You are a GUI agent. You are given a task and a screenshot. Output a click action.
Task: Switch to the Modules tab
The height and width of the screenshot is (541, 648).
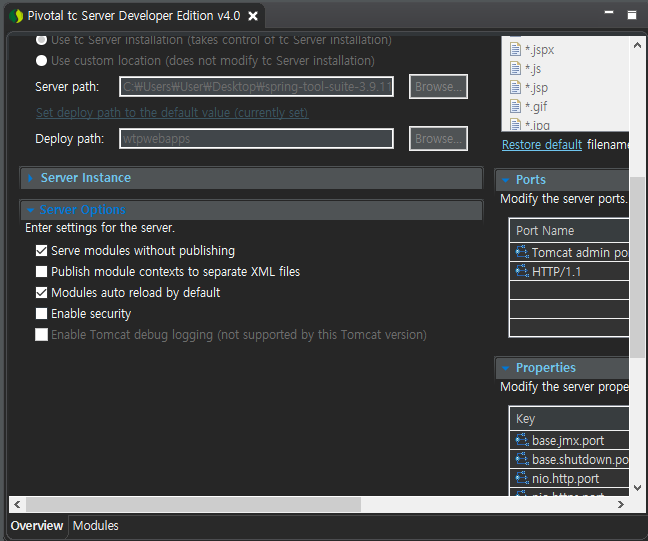(x=95, y=526)
